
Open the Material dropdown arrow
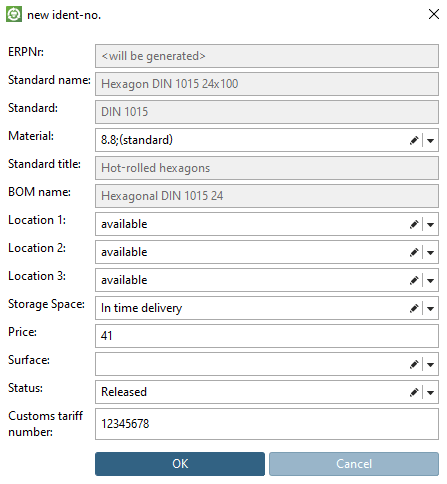pos(430,141)
